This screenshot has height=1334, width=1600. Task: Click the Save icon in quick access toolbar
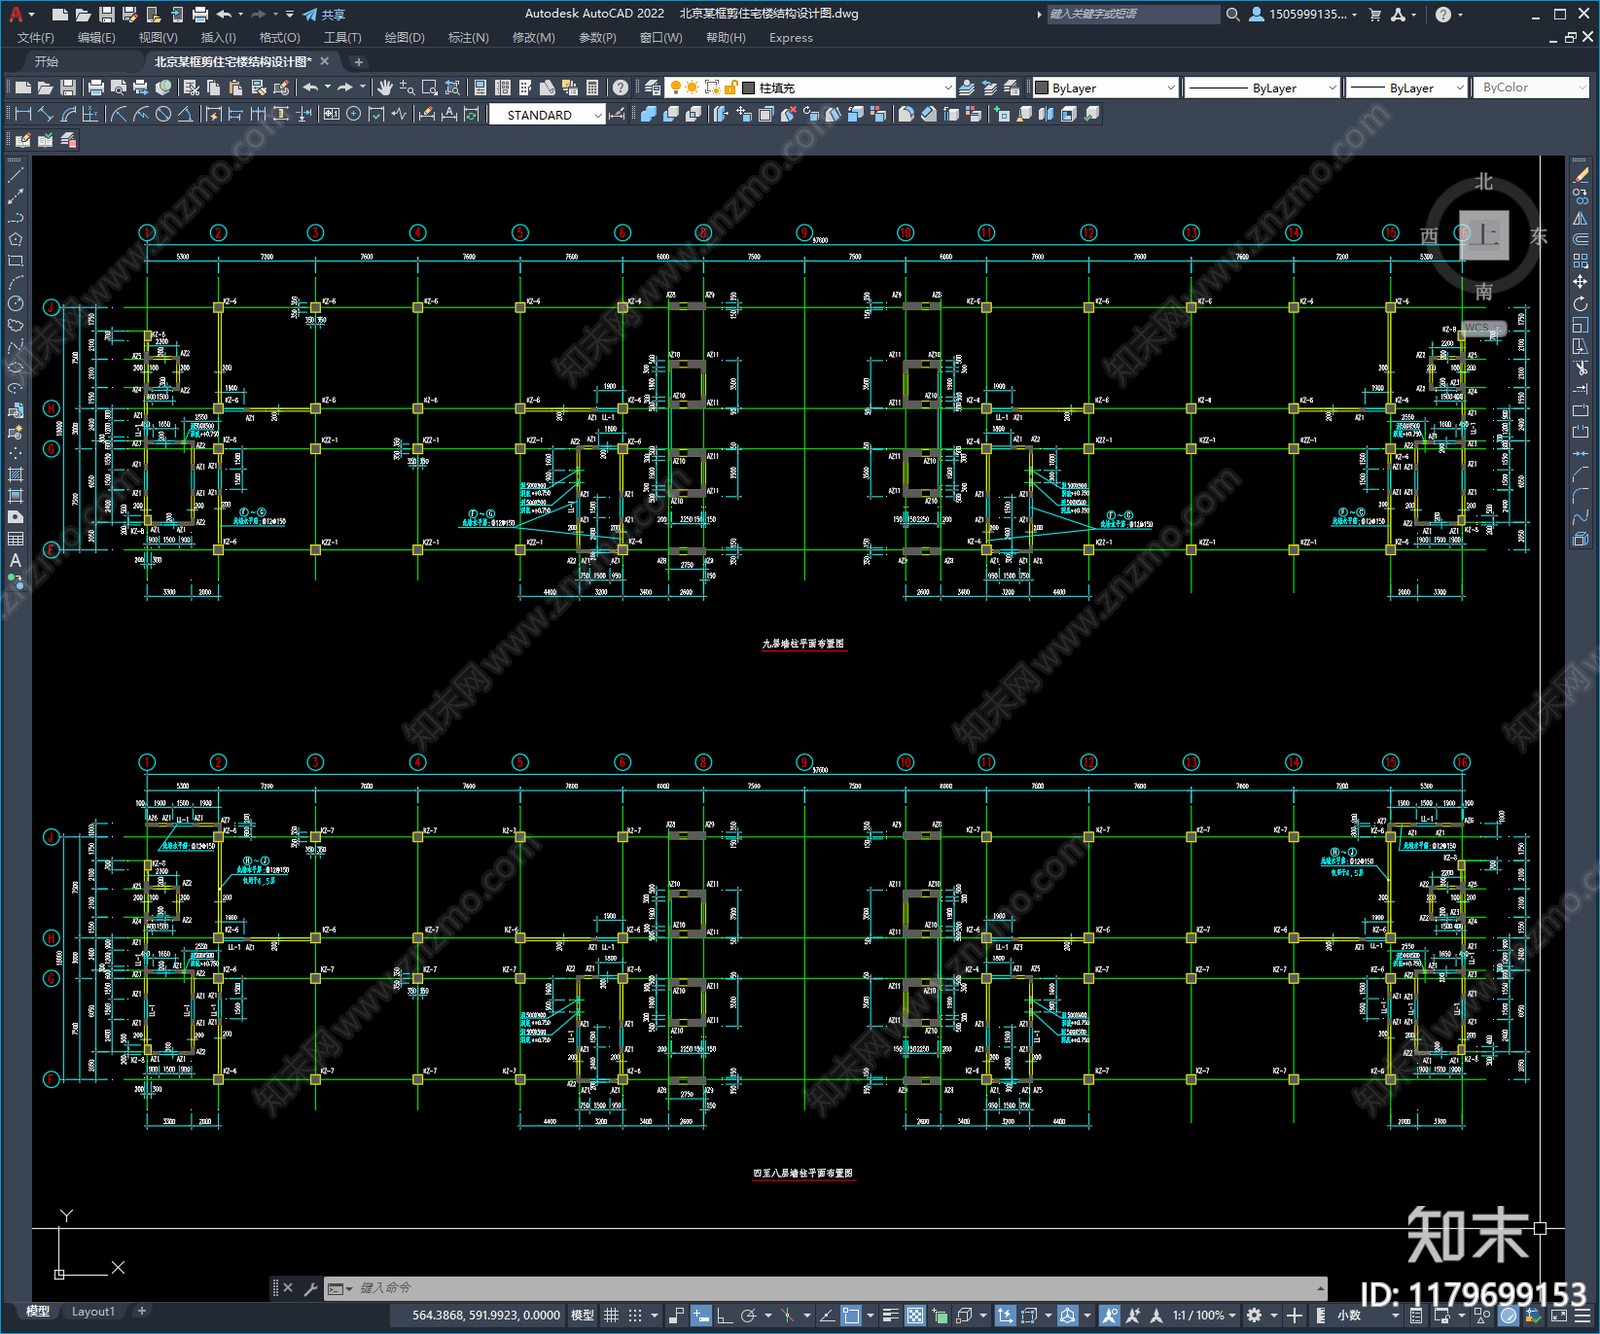point(106,14)
